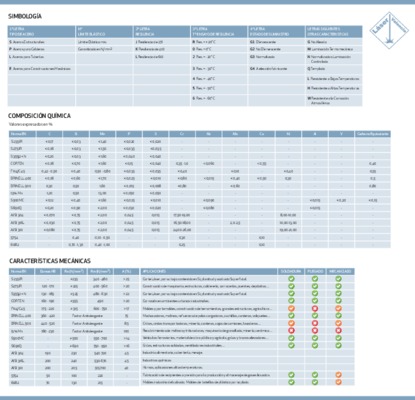415x400 pixels.
Task: Click 'E Aceros para Construcciones Mecánicas' cell
Action: click(42, 69)
